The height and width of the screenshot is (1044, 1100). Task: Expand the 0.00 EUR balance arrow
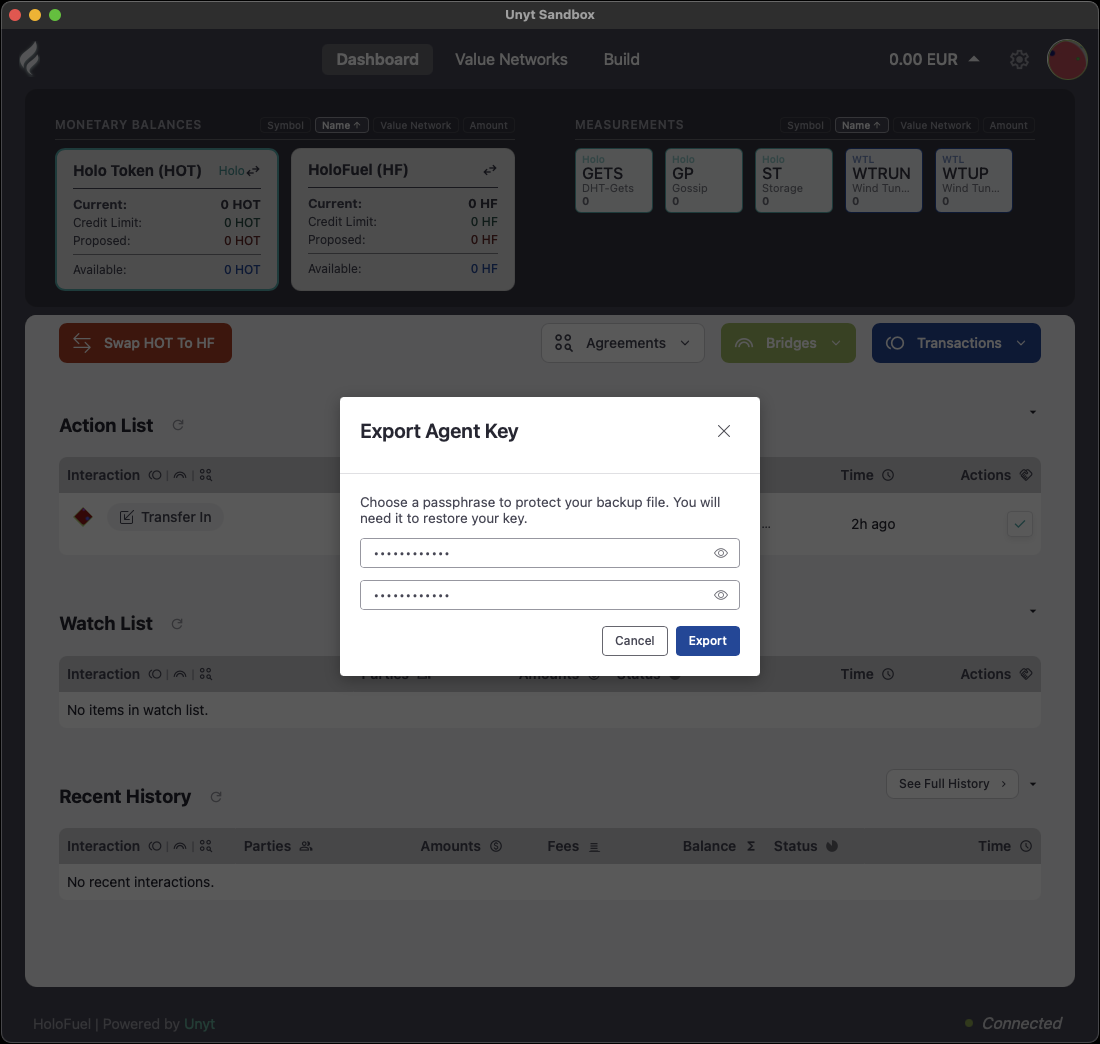[x=974, y=59]
